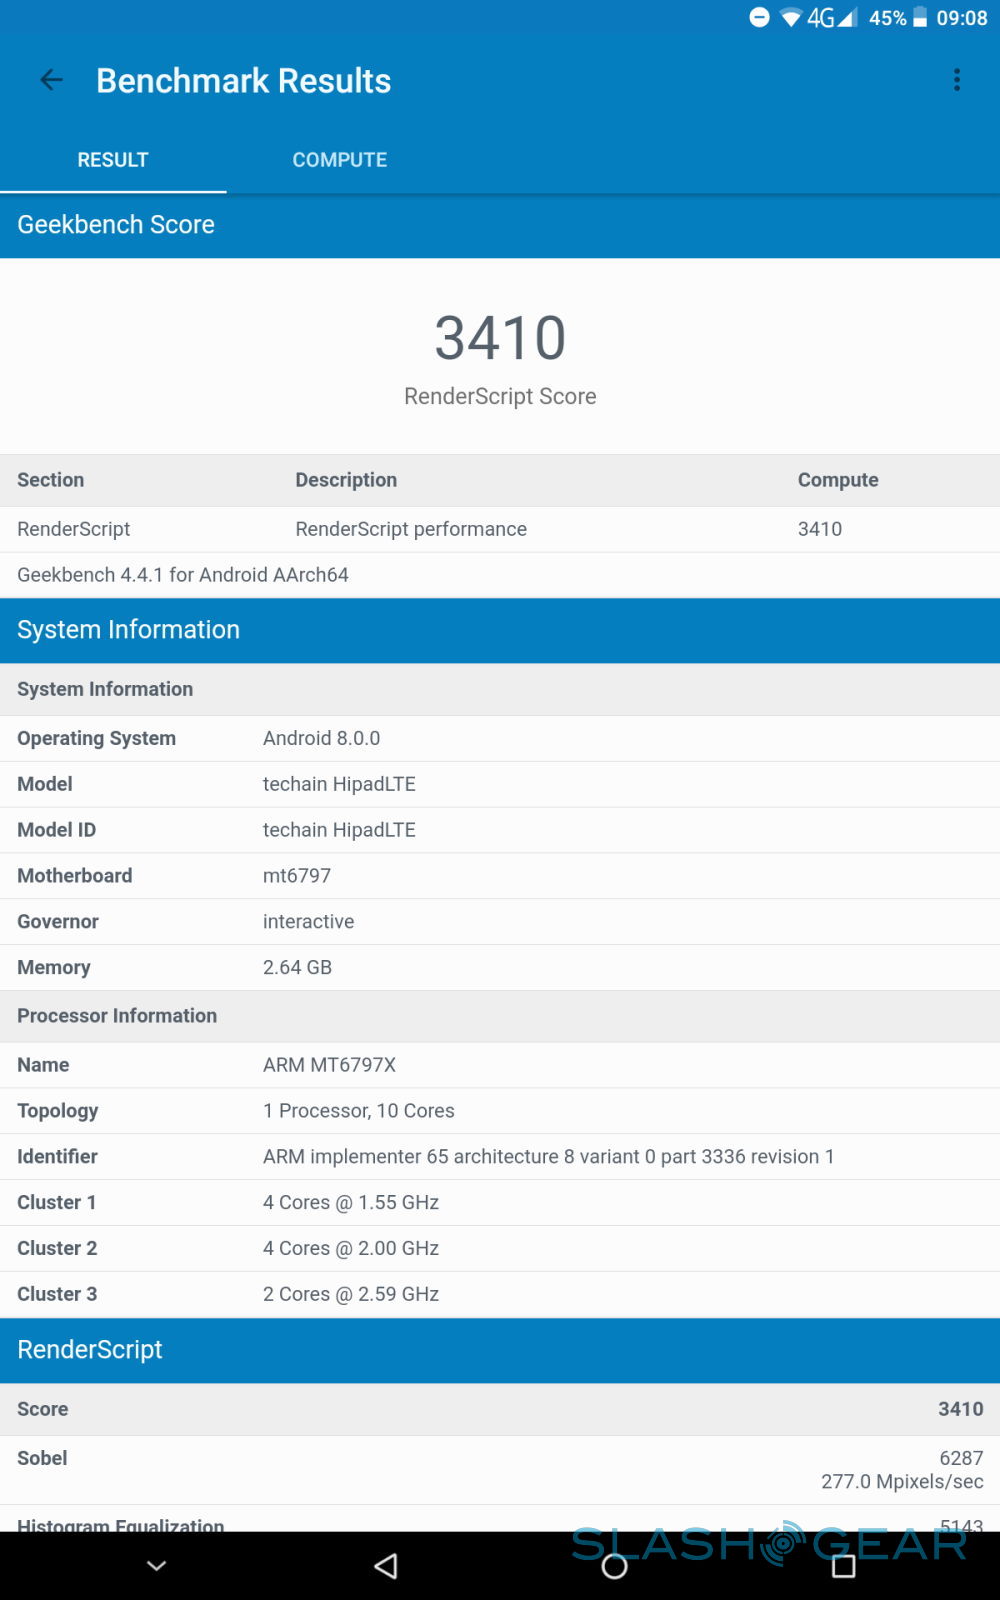Select the Cluster 3 cores row
Screen dimensions: 1000x1600
click(x=500, y=1294)
